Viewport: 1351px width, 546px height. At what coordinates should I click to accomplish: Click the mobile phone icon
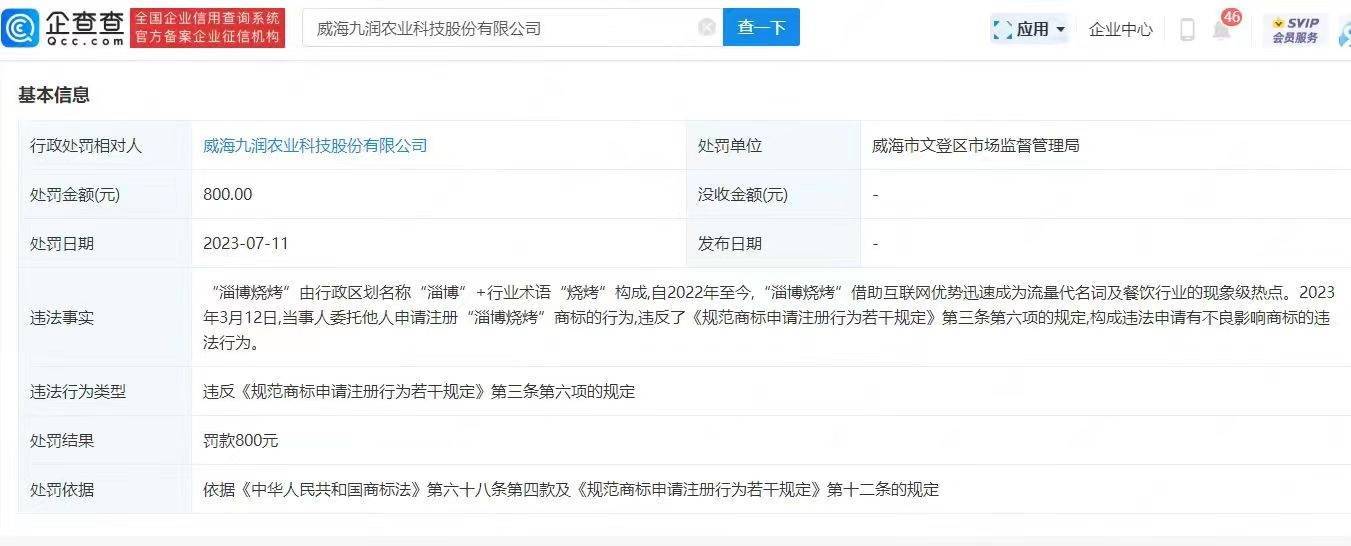click(x=1187, y=29)
